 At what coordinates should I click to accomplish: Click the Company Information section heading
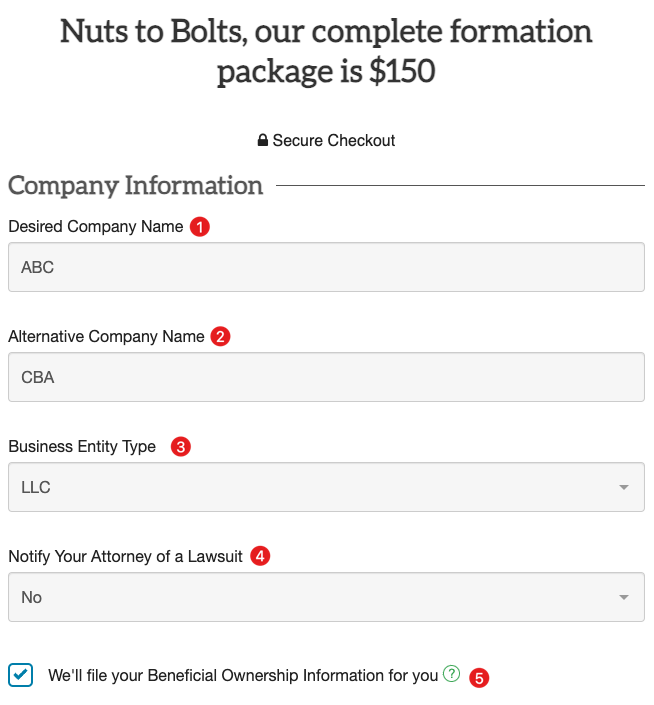pos(135,185)
